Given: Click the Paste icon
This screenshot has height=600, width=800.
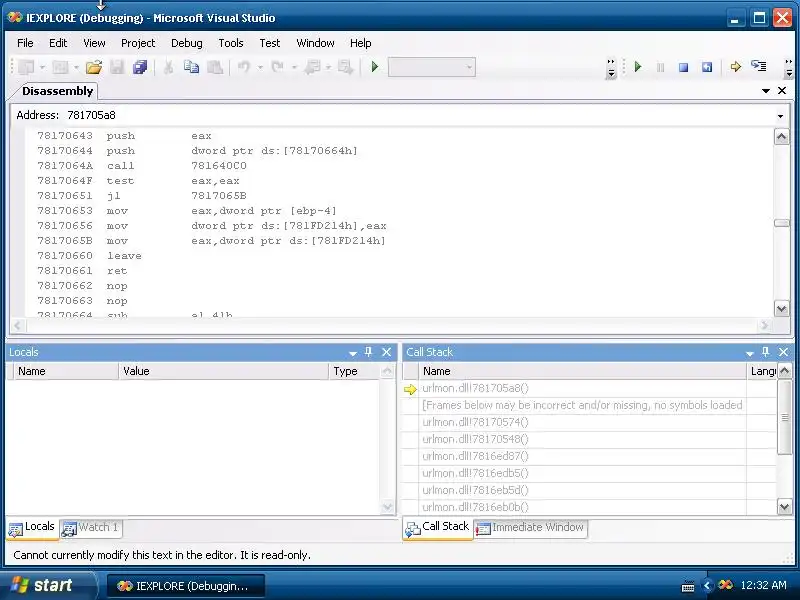Looking at the screenshot, I should pyautogui.click(x=215, y=67).
